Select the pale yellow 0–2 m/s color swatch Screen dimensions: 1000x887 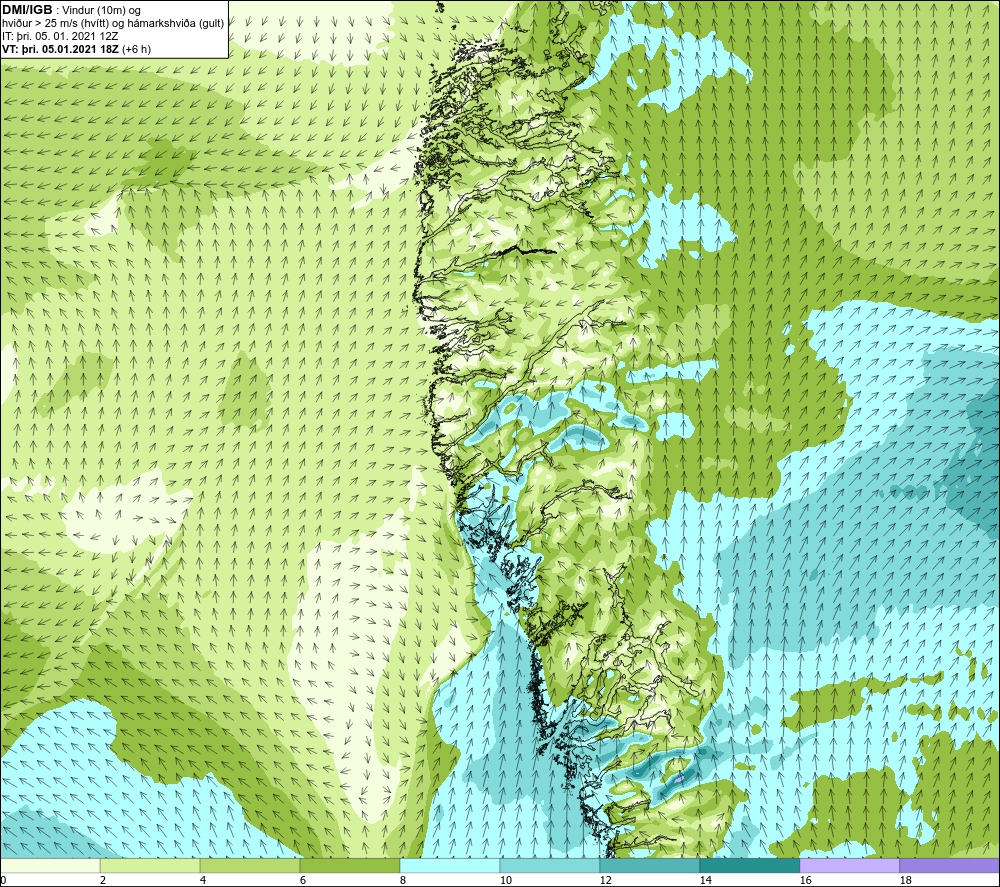click(50, 865)
